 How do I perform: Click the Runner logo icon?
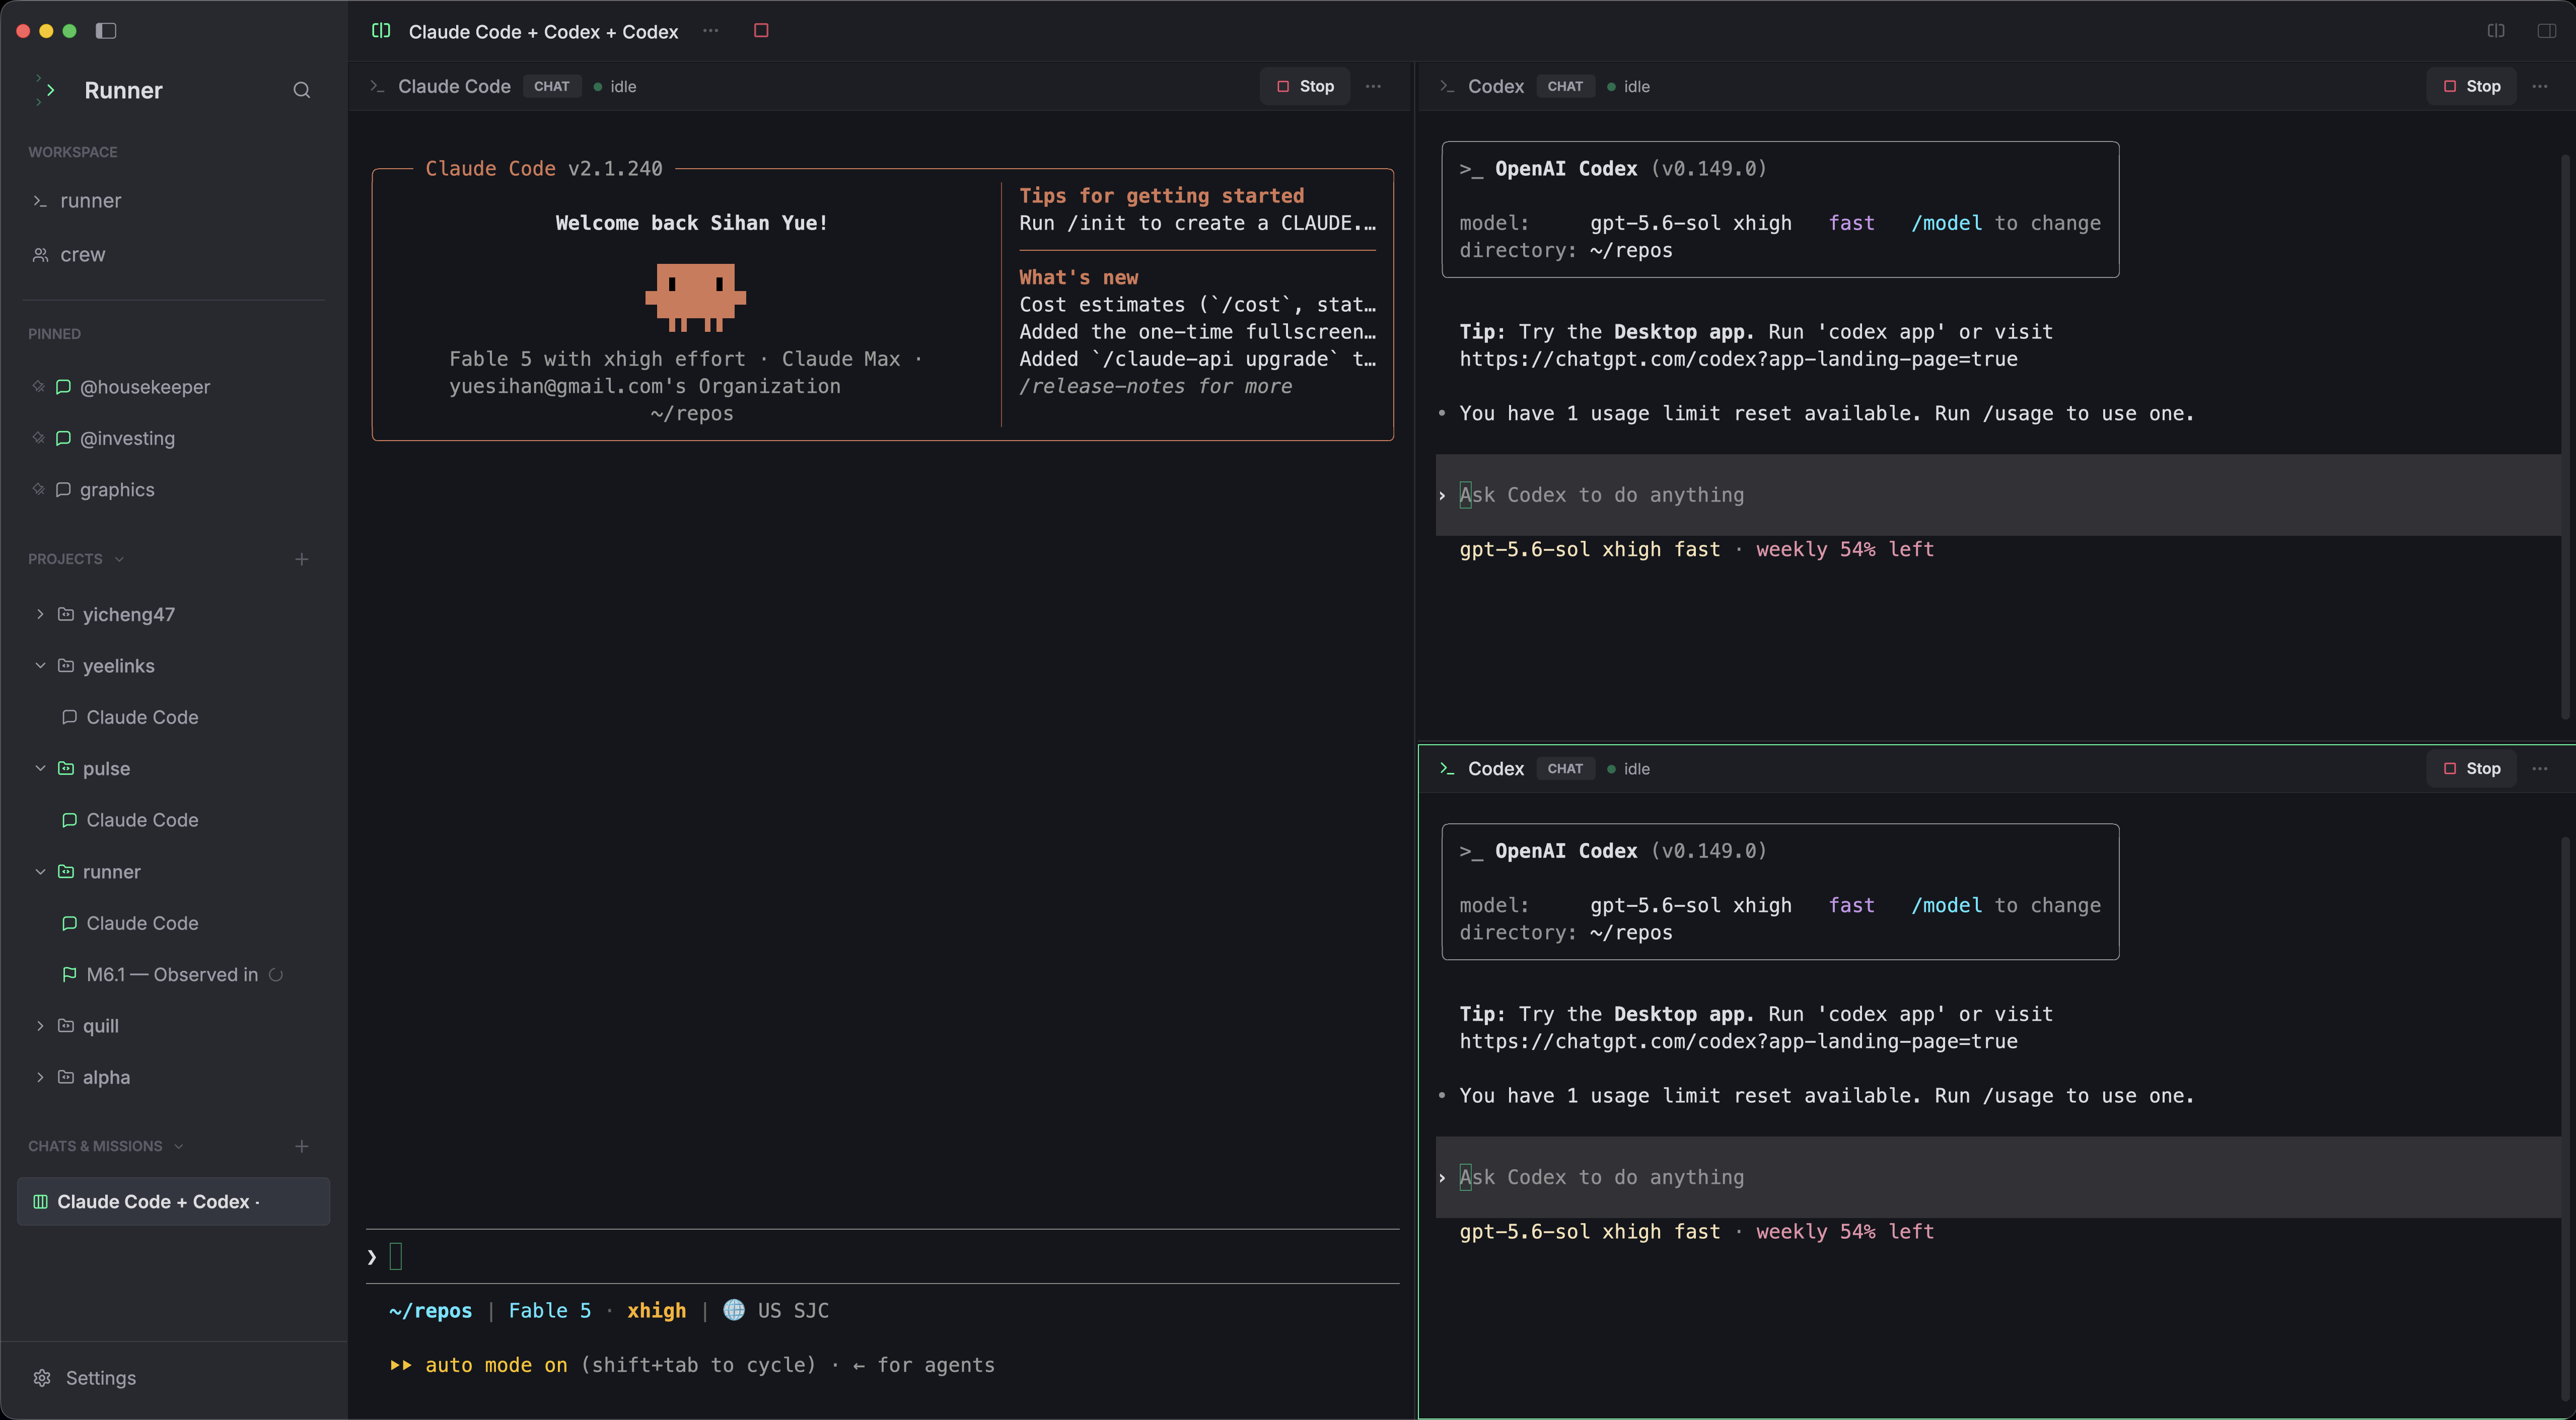45,90
